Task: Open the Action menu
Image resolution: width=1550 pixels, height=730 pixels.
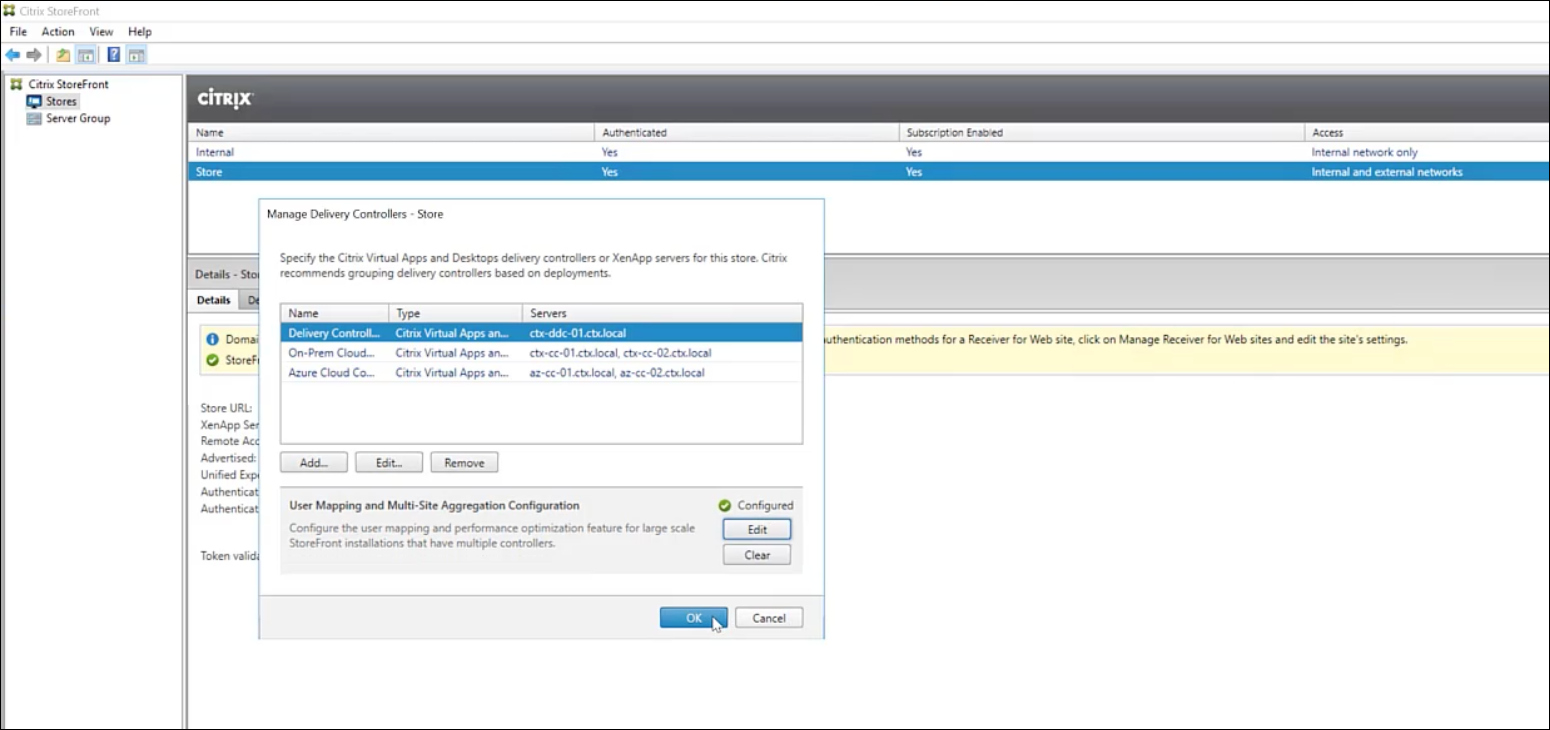Action: [x=58, y=32]
